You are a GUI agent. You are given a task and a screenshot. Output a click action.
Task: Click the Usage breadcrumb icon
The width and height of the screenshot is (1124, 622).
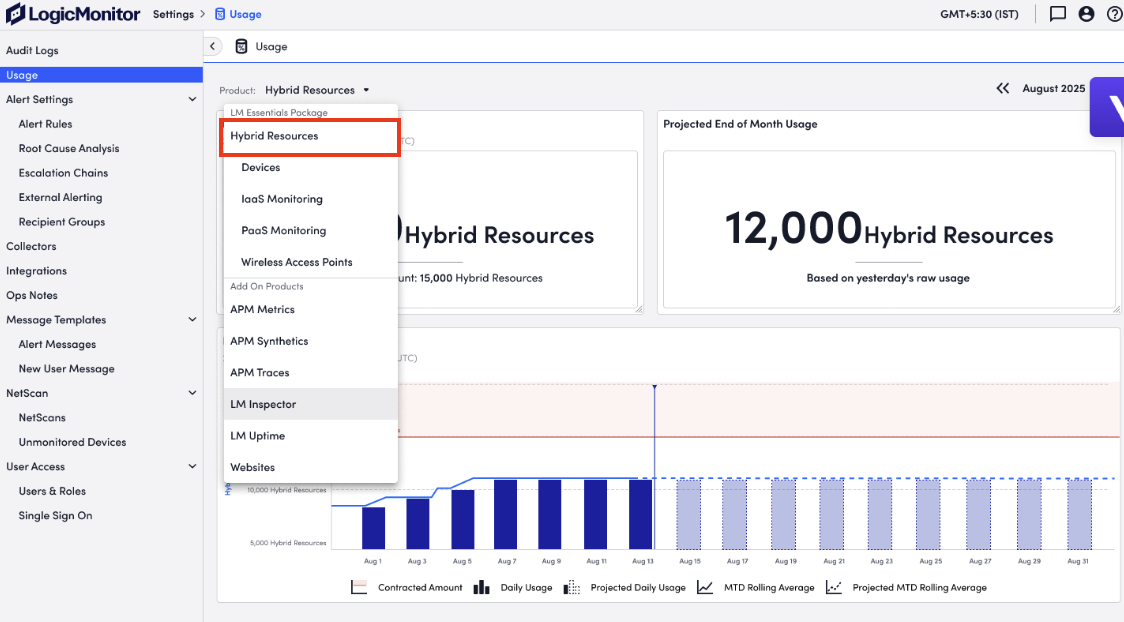click(x=220, y=14)
